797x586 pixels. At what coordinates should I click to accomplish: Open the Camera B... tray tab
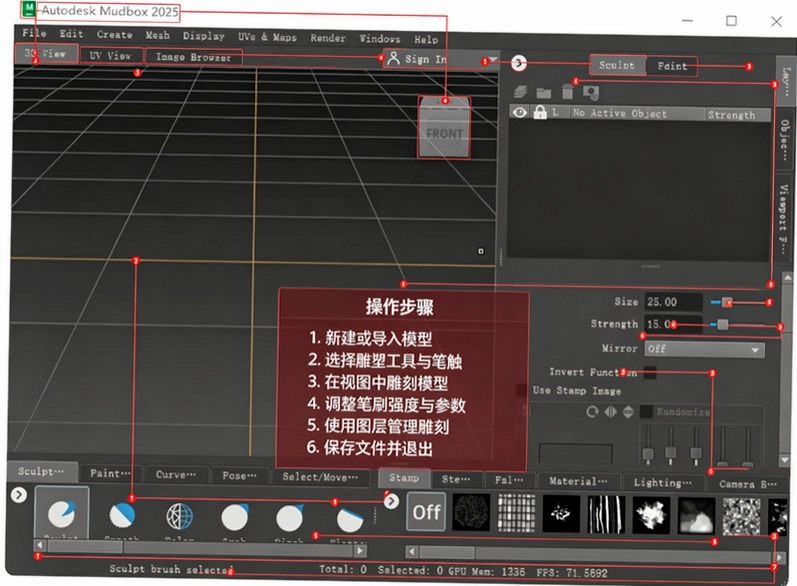pyautogui.click(x=748, y=484)
